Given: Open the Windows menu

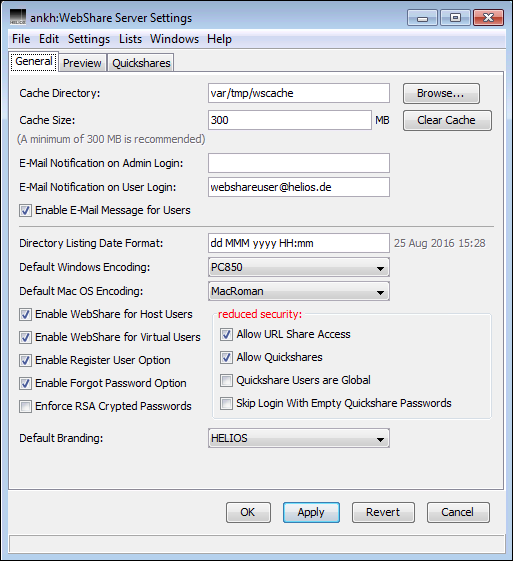Looking at the screenshot, I should [174, 39].
